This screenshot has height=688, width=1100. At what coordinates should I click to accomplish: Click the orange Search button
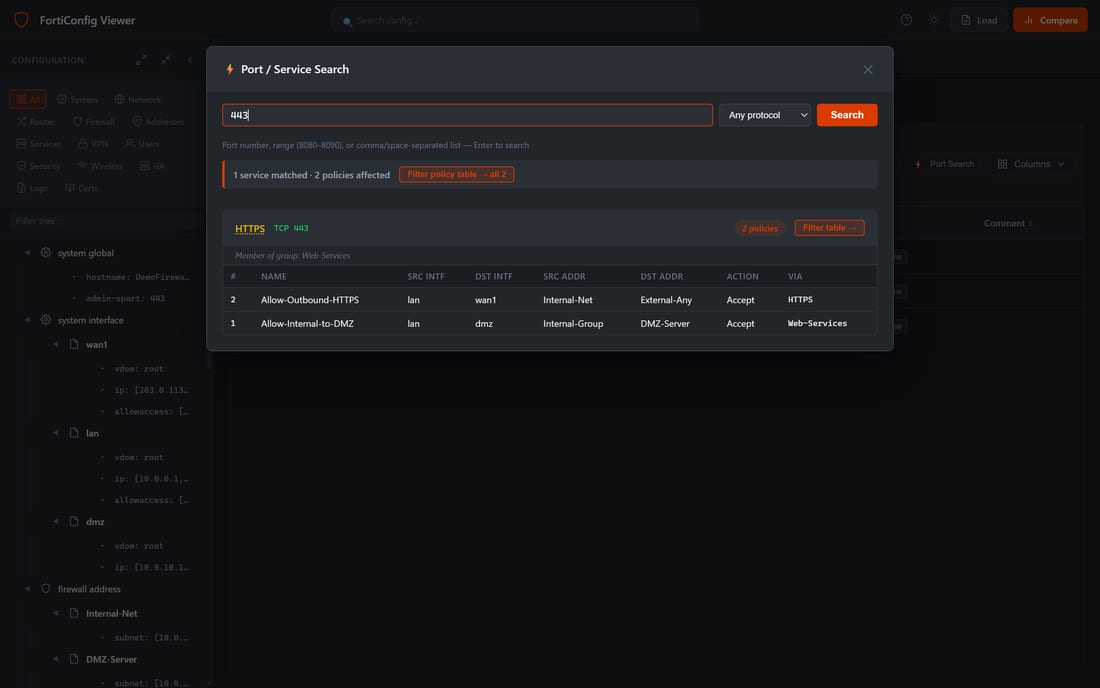pyautogui.click(x=847, y=115)
